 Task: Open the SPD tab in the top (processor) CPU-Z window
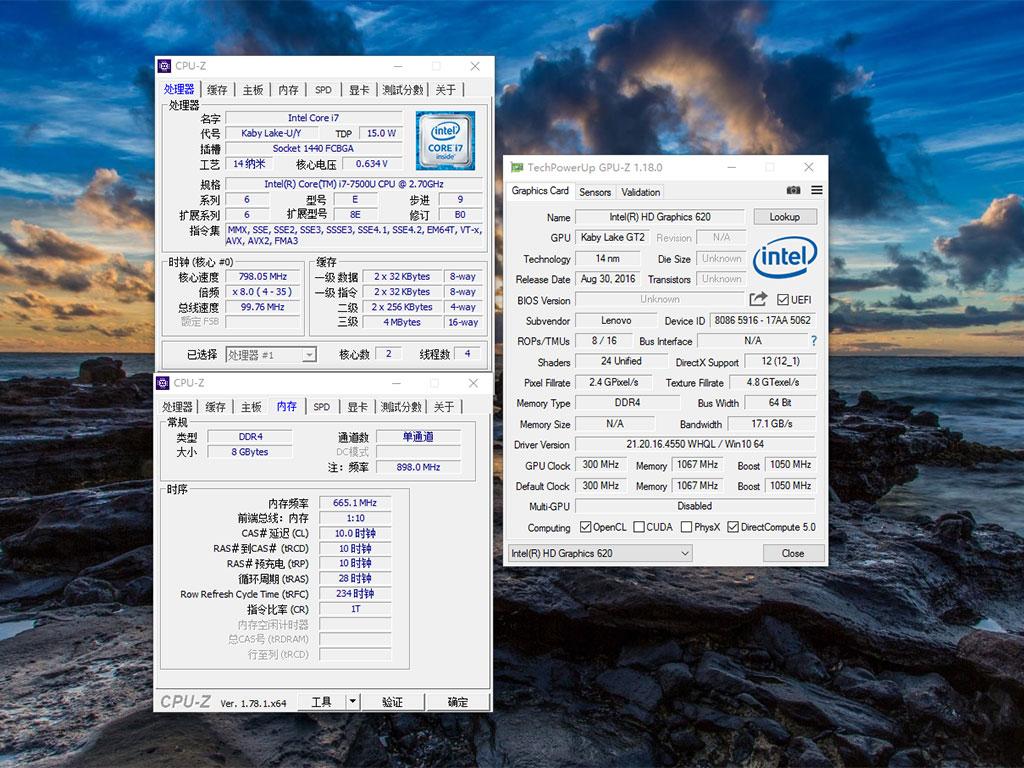(x=323, y=90)
